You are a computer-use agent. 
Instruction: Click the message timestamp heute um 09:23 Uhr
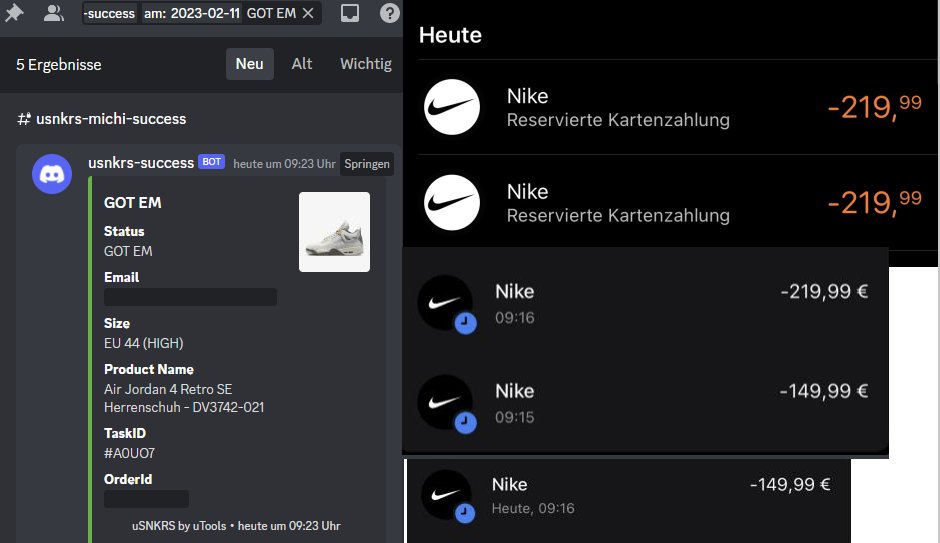tap(284, 164)
